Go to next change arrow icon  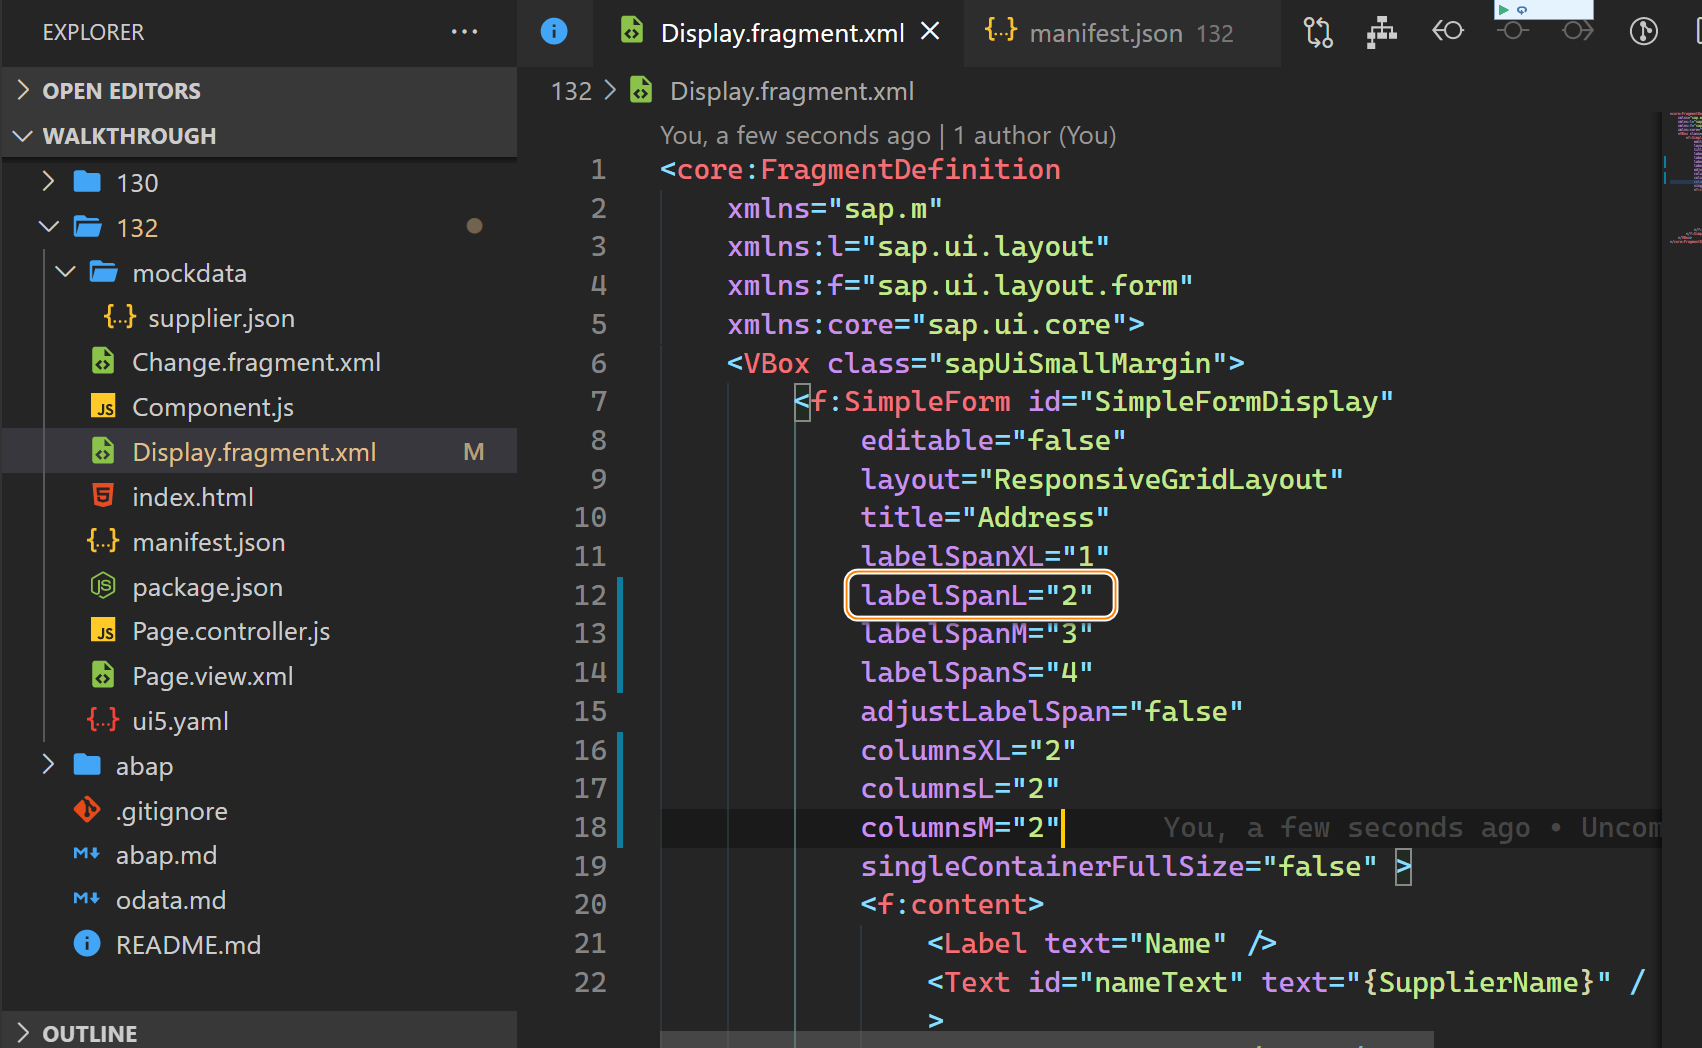[x=1577, y=31]
